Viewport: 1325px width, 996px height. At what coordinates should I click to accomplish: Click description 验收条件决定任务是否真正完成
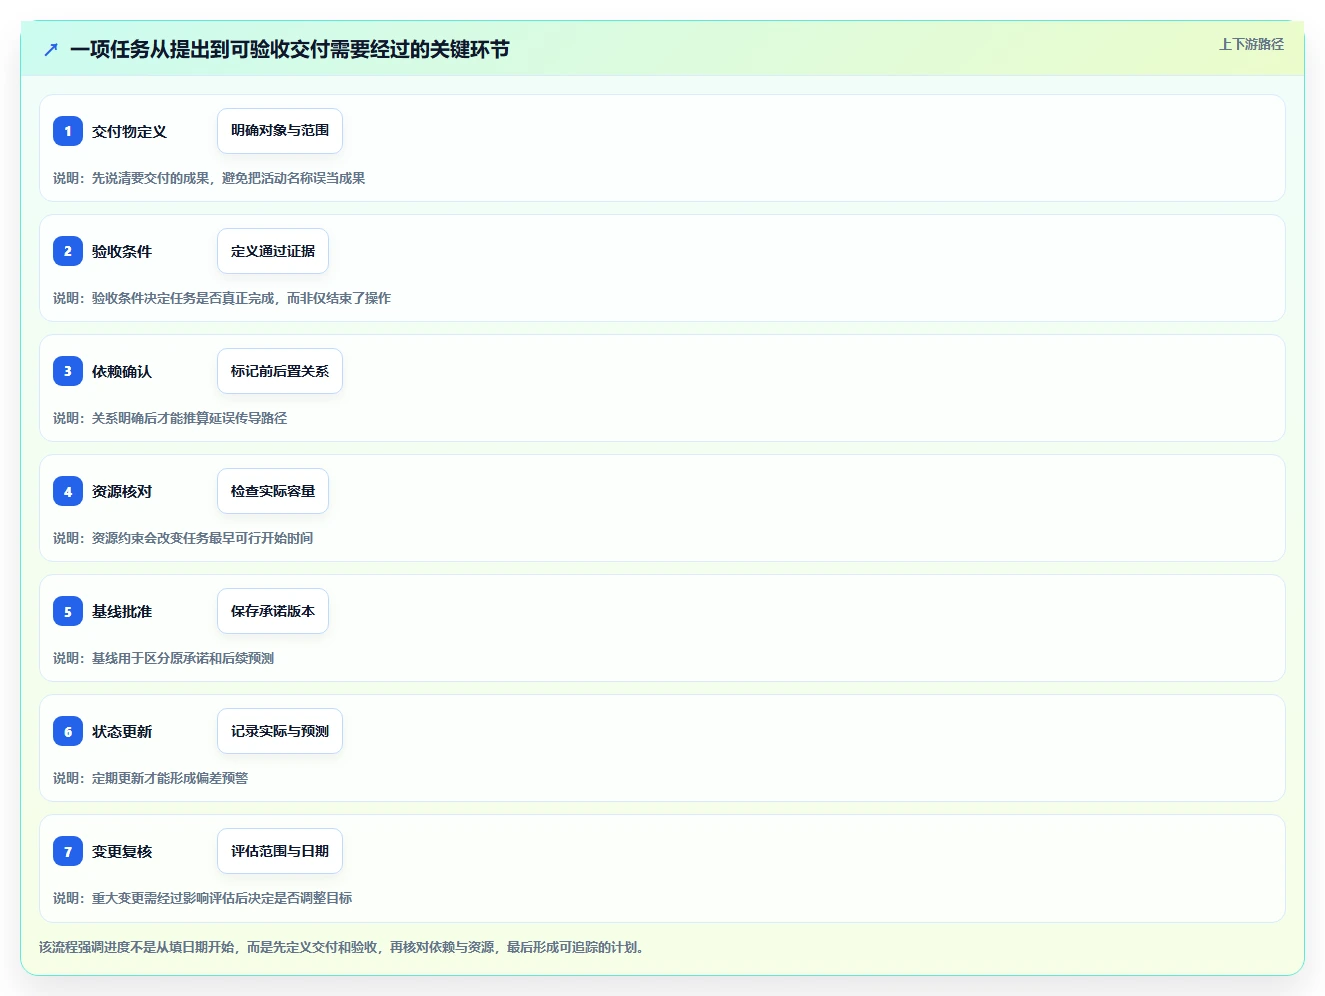coord(222,298)
